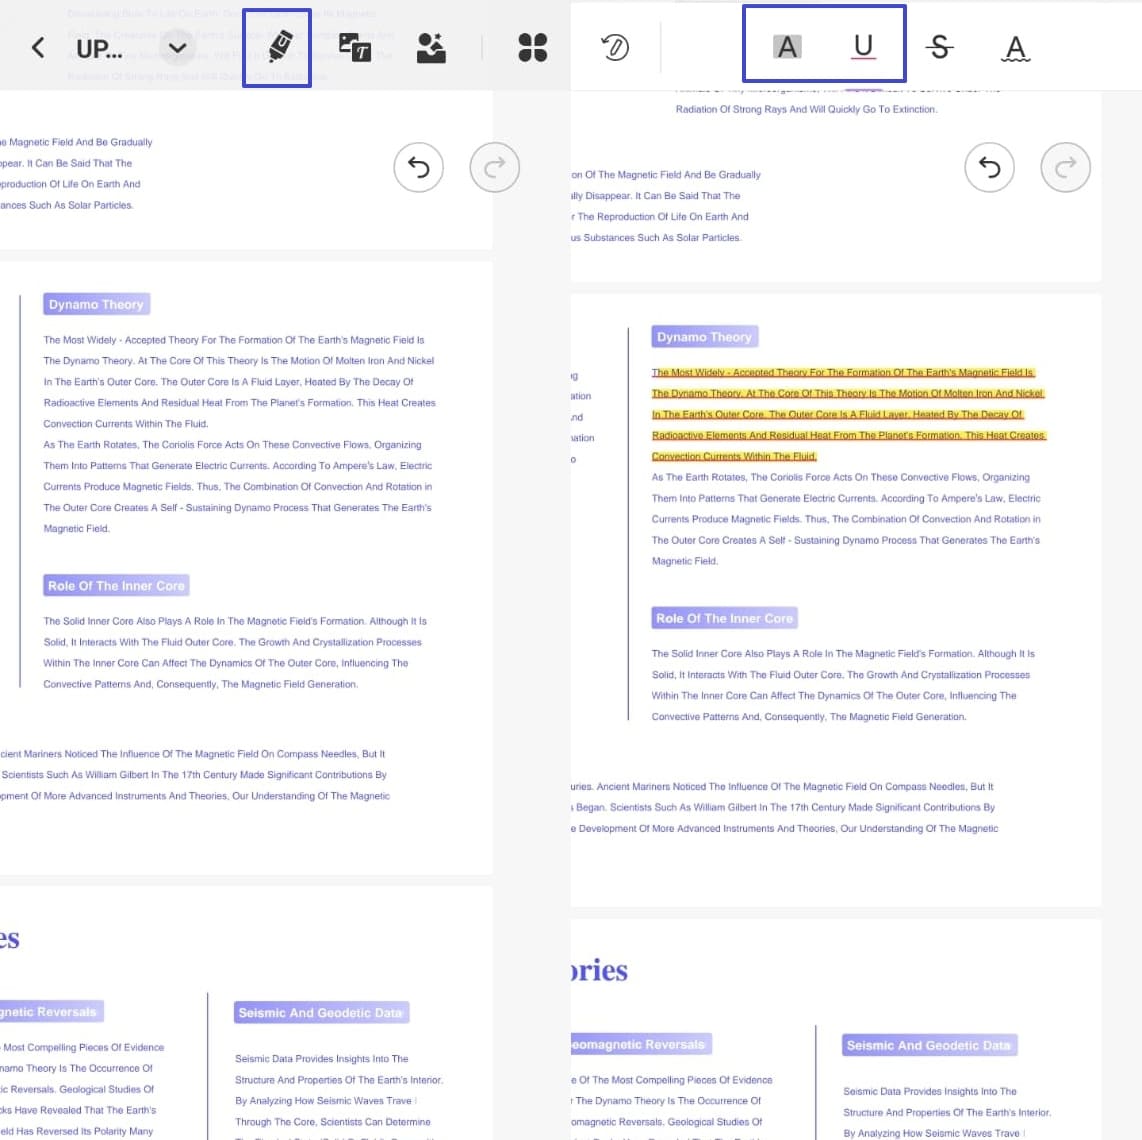Click the Seismic And Geodetic Data label
Image resolution: width=1142 pixels, height=1140 pixels.
pyautogui.click(x=321, y=1012)
